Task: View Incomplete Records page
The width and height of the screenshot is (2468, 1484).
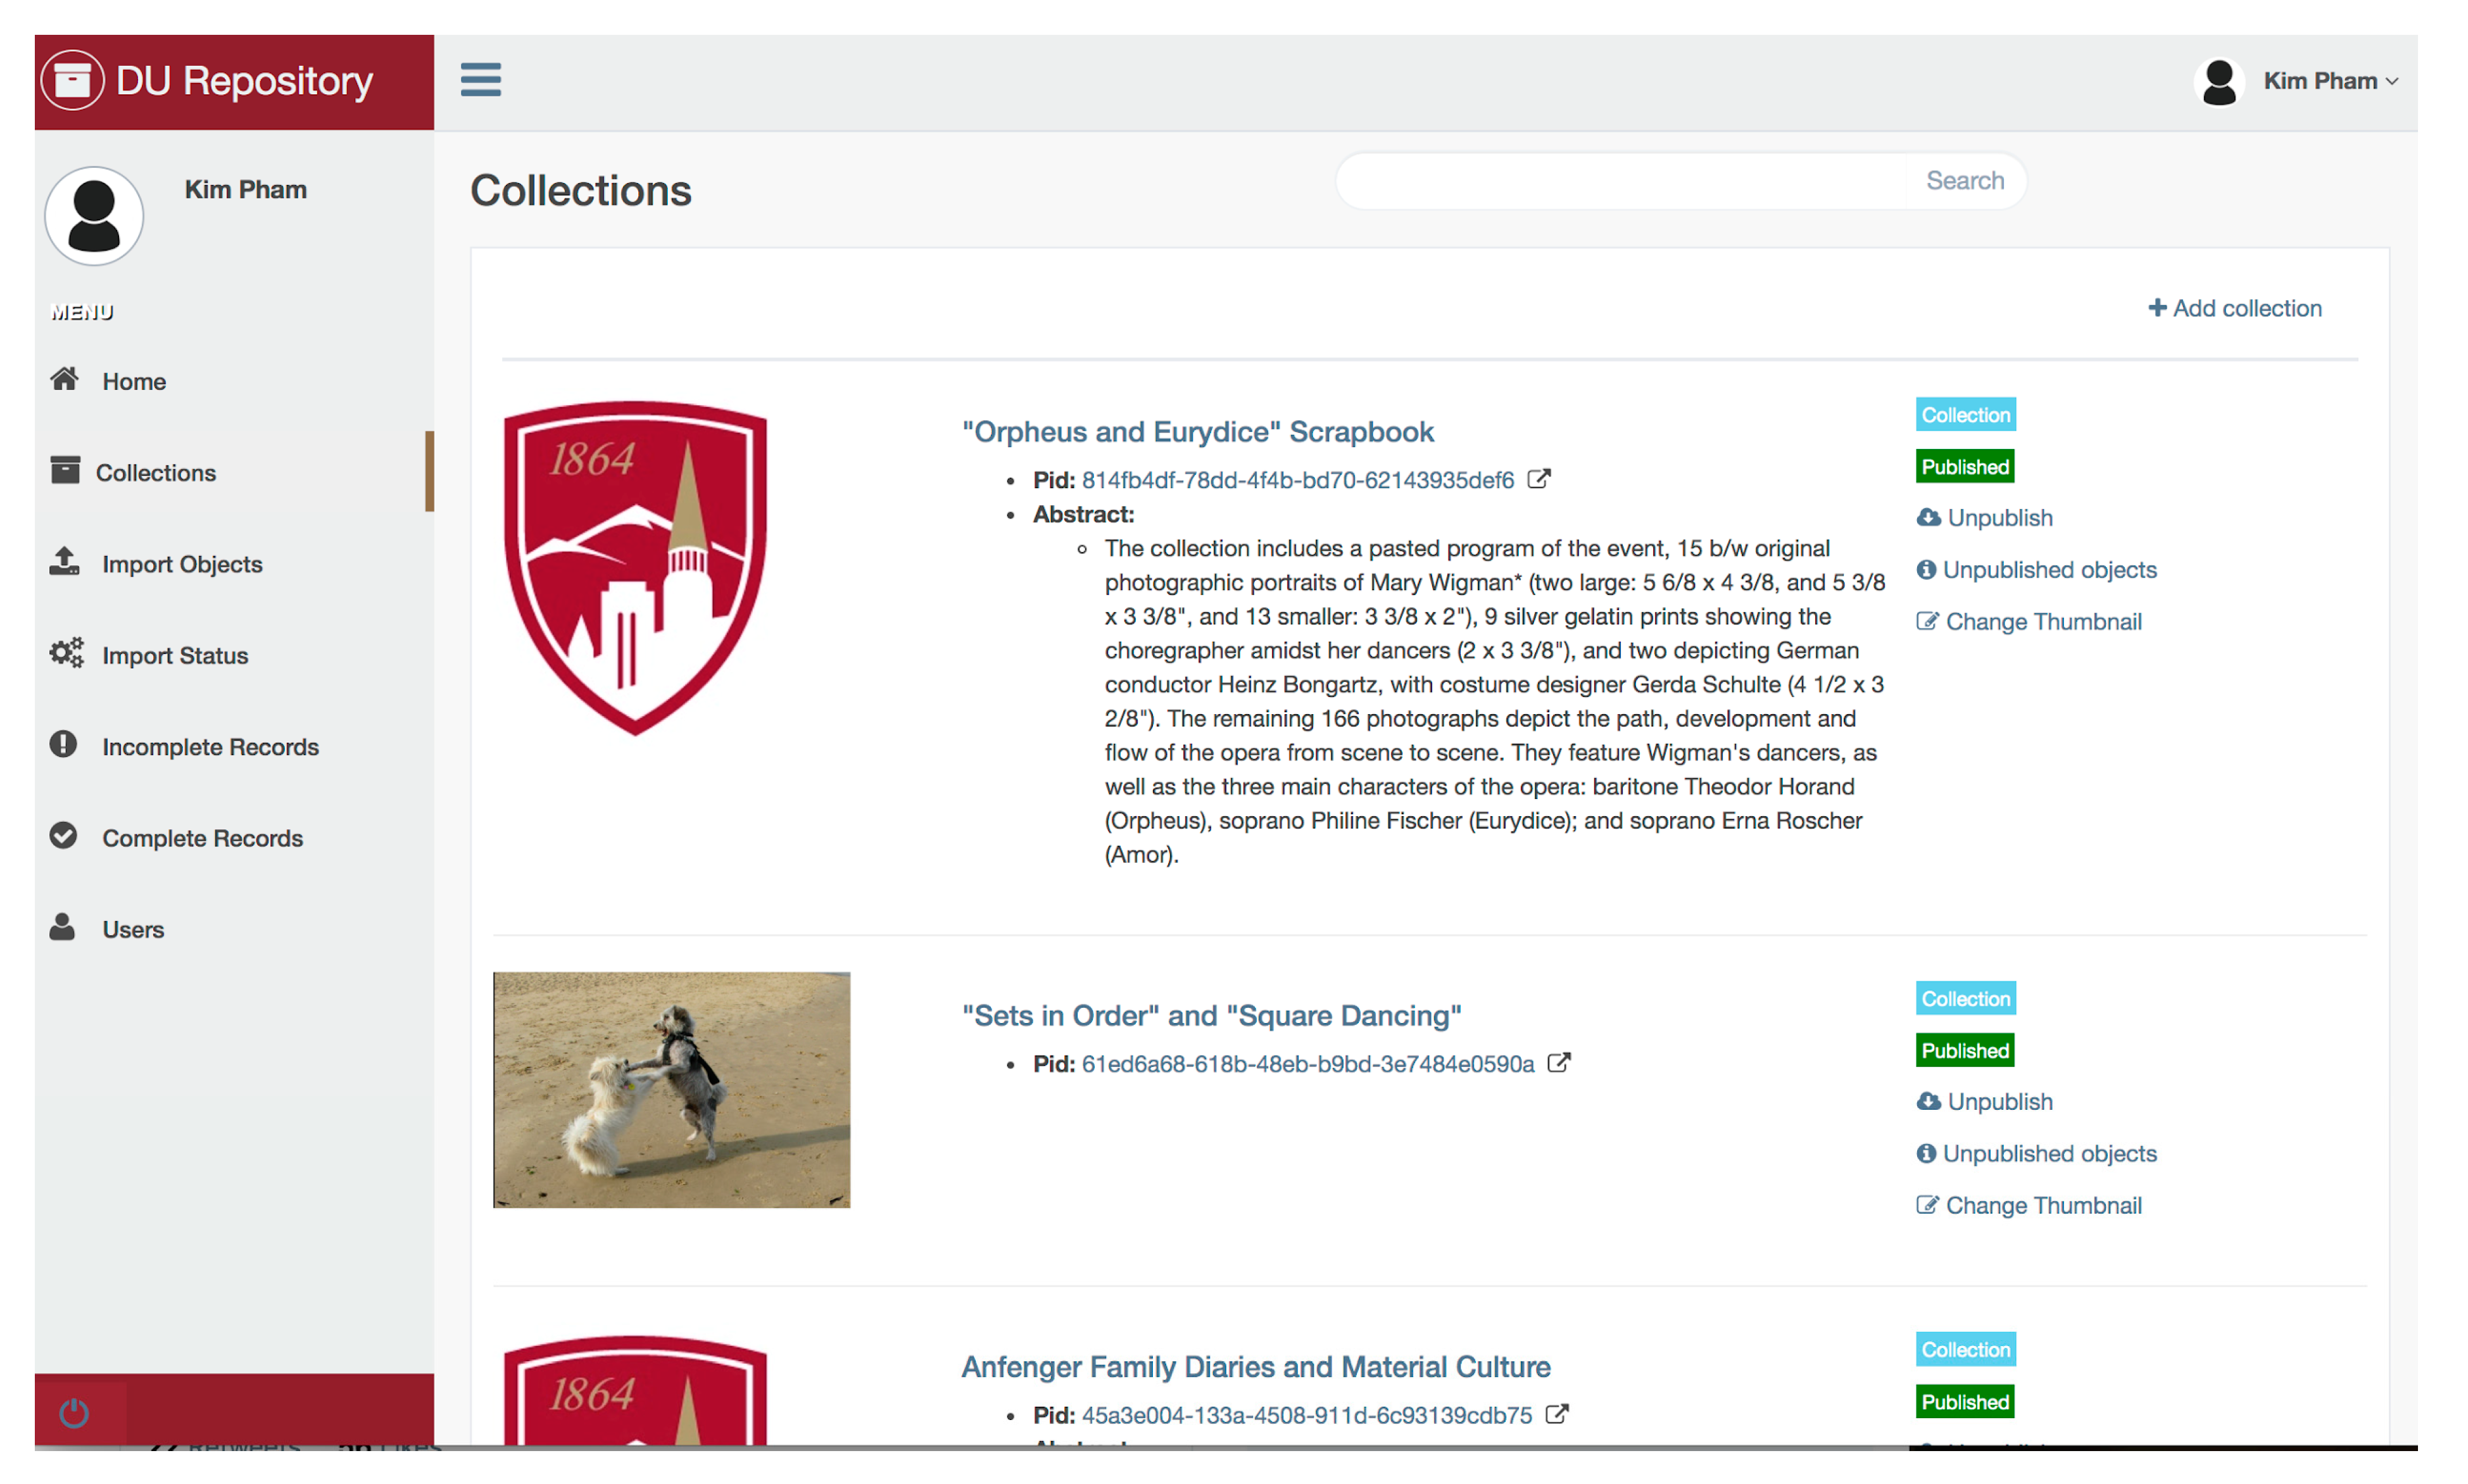Action: [x=210, y=746]
